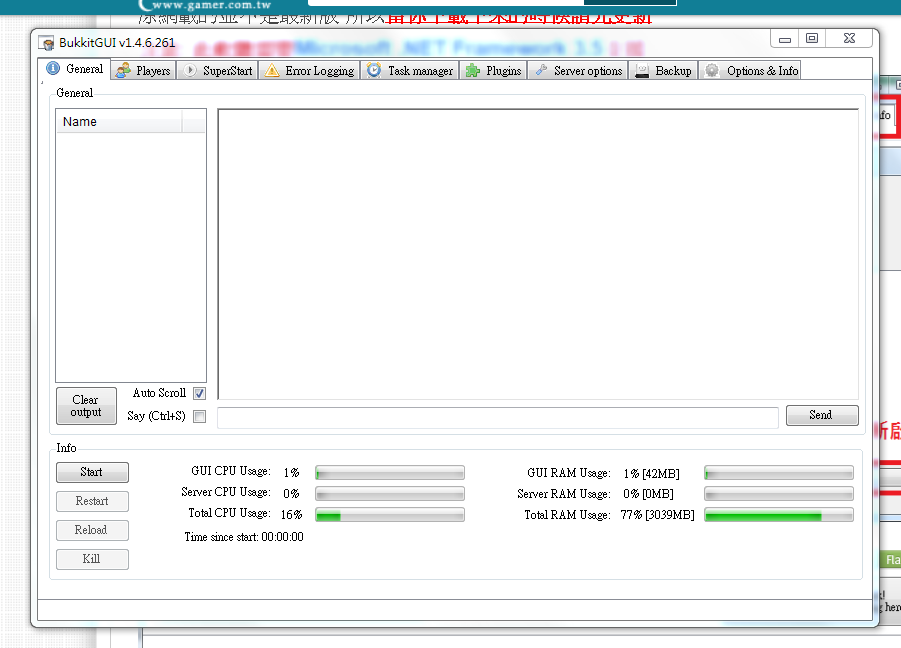
Task: Sort the player list by Name column
Action: coord(118,122)
